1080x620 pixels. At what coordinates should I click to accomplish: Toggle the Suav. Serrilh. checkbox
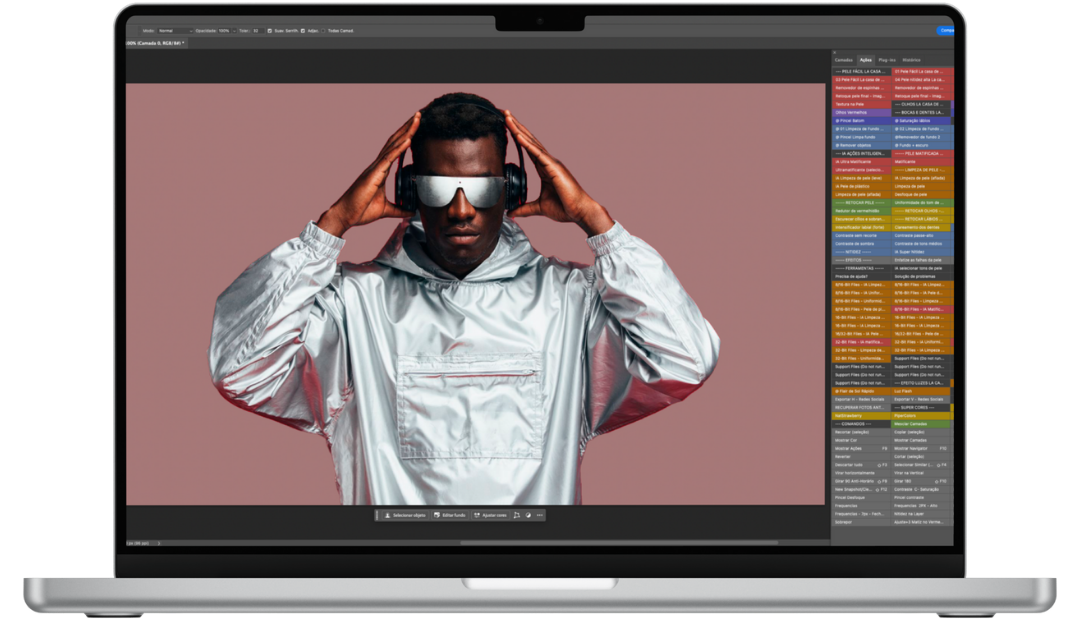[269, 31]
